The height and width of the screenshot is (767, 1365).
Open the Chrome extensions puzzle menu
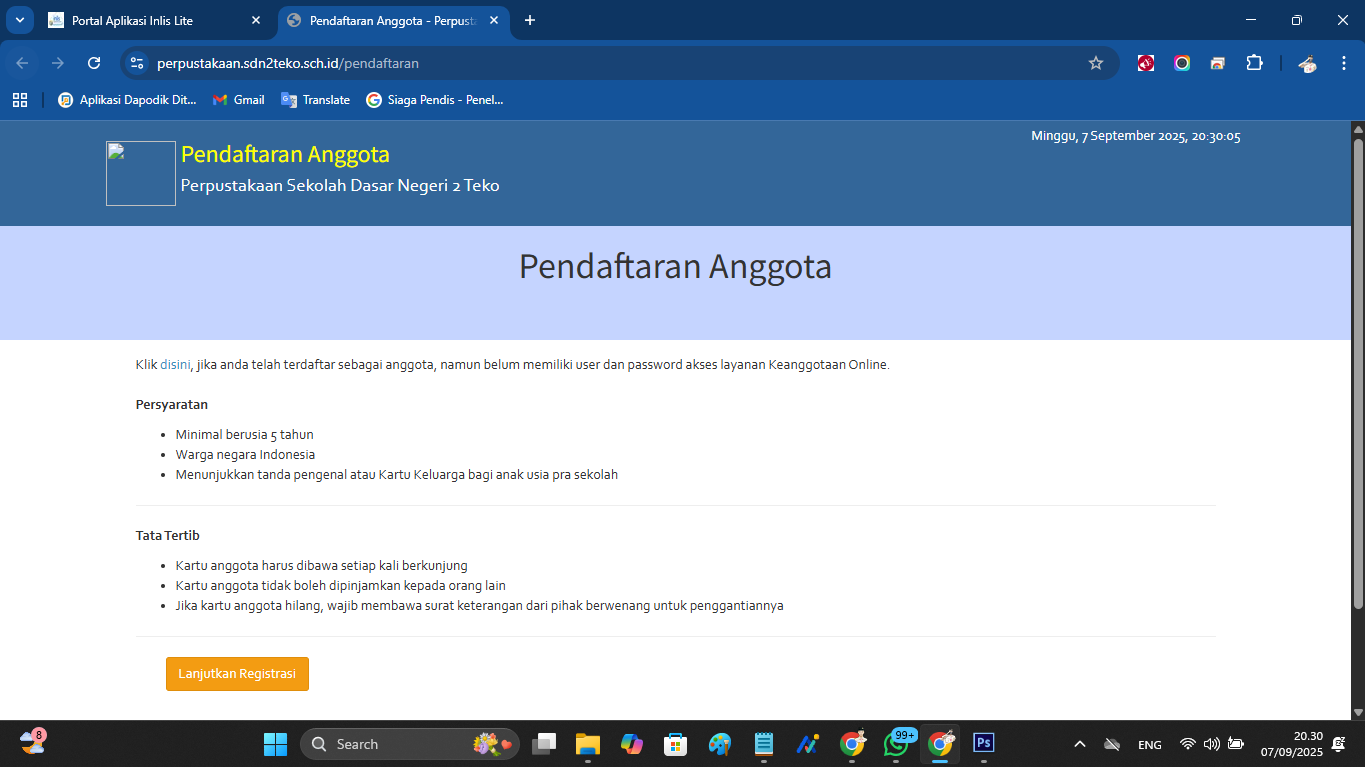click(1254, 63)
